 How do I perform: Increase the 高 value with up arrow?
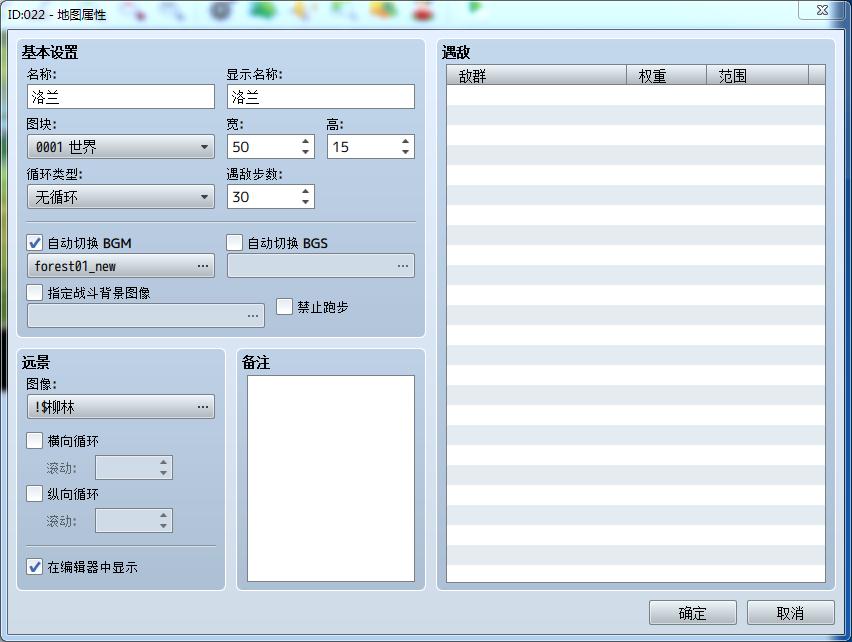(x=405, y=141)
